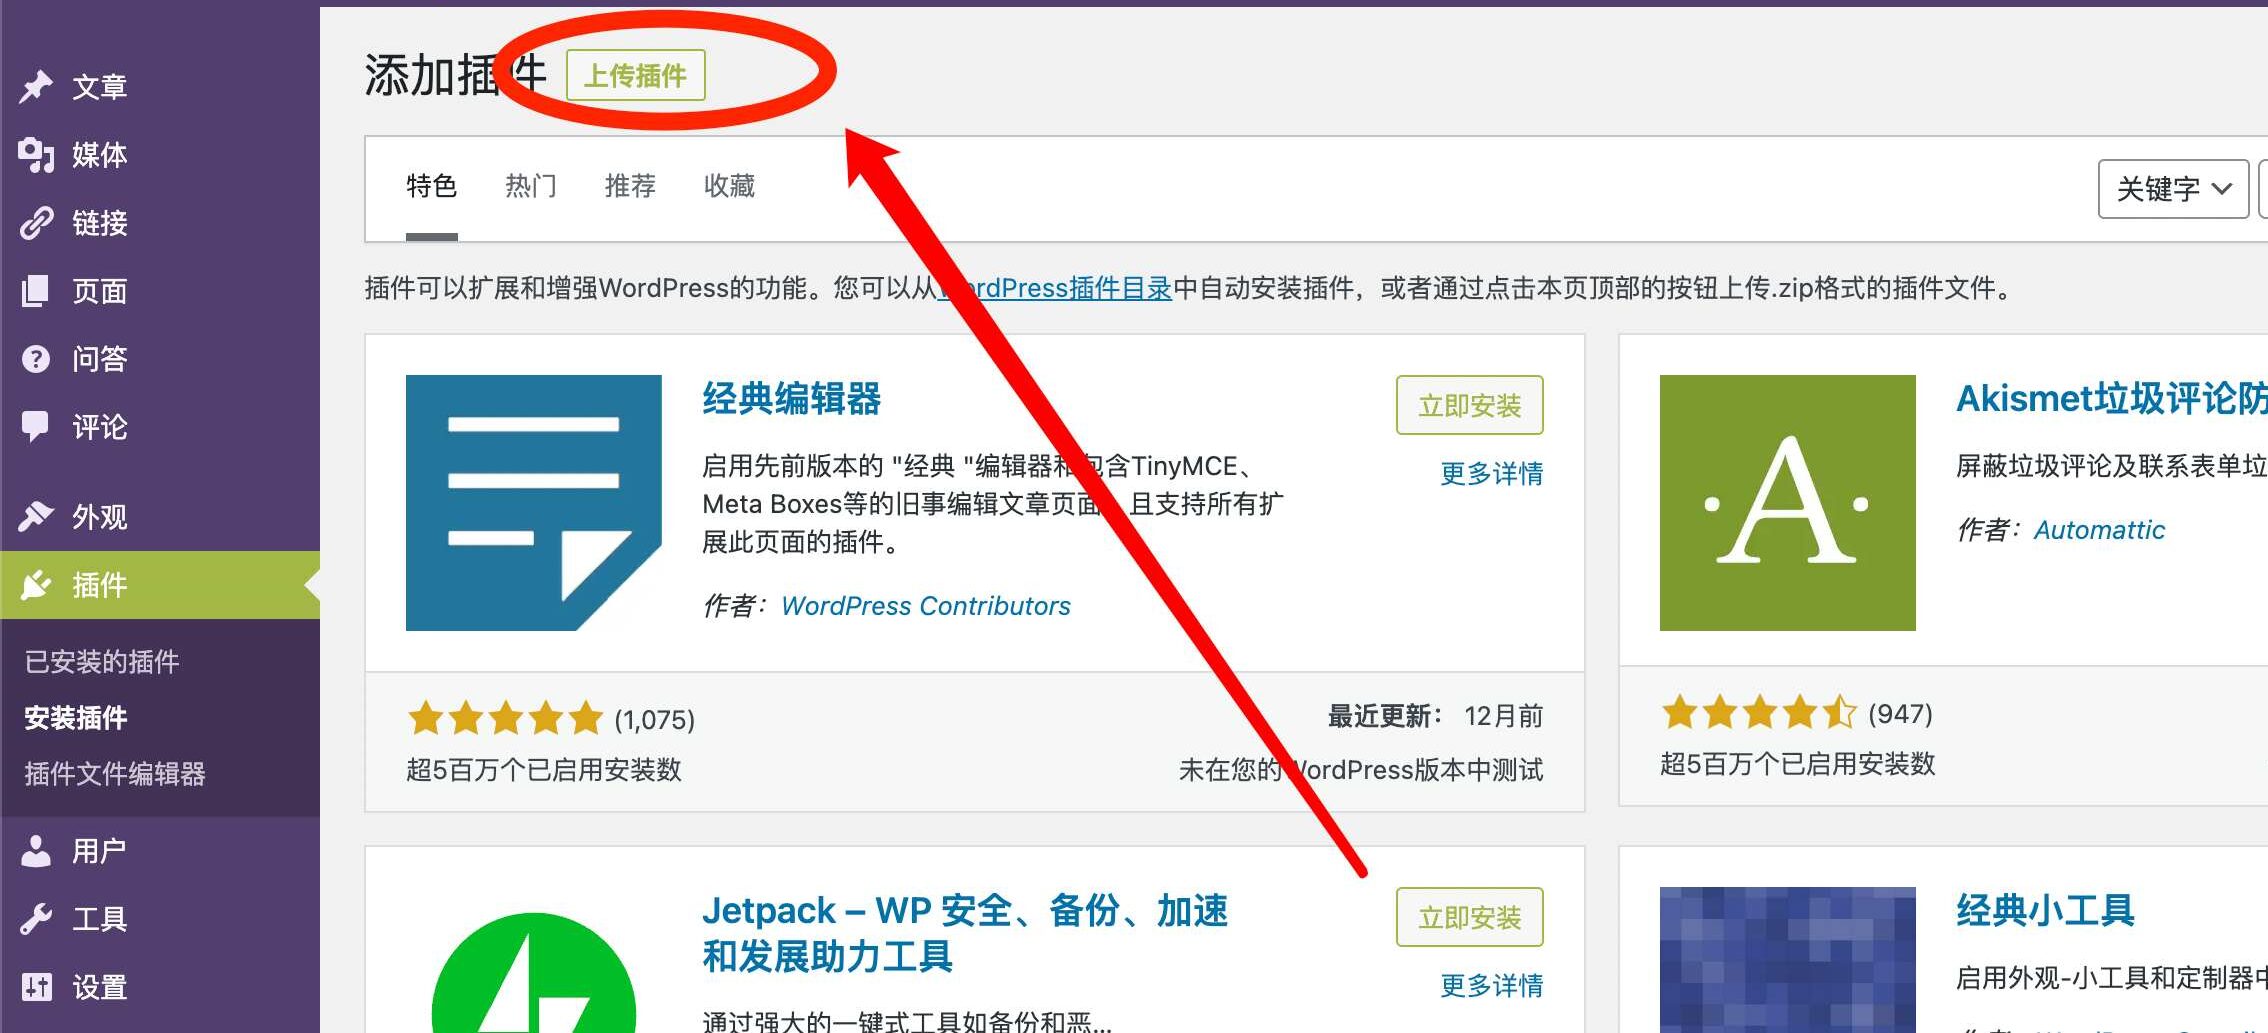This screenshot has height=1033, width=2268.
Task: Open 设置 menu label in sidebar
Action: 99,987
